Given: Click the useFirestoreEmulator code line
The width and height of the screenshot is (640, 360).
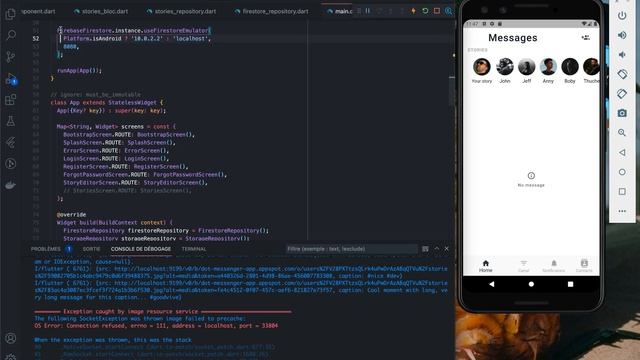Looking at the screenshot, I should click(x=134, y=30).
